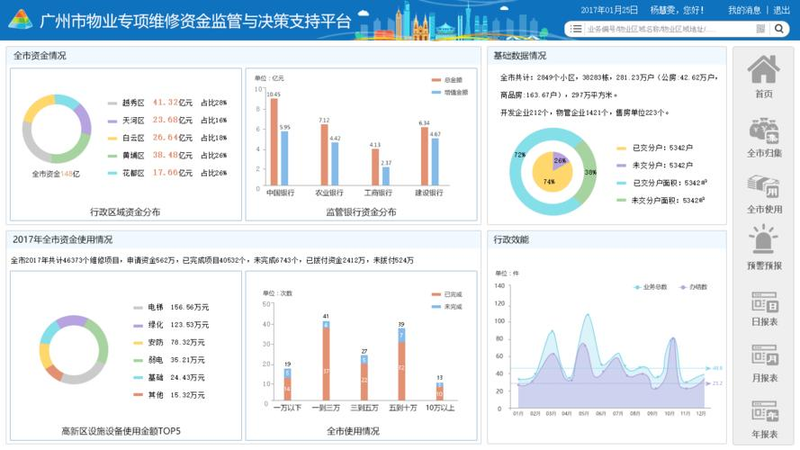Click 中国银行 total amount orange bar
800x450 pixels.
point(274,142)
